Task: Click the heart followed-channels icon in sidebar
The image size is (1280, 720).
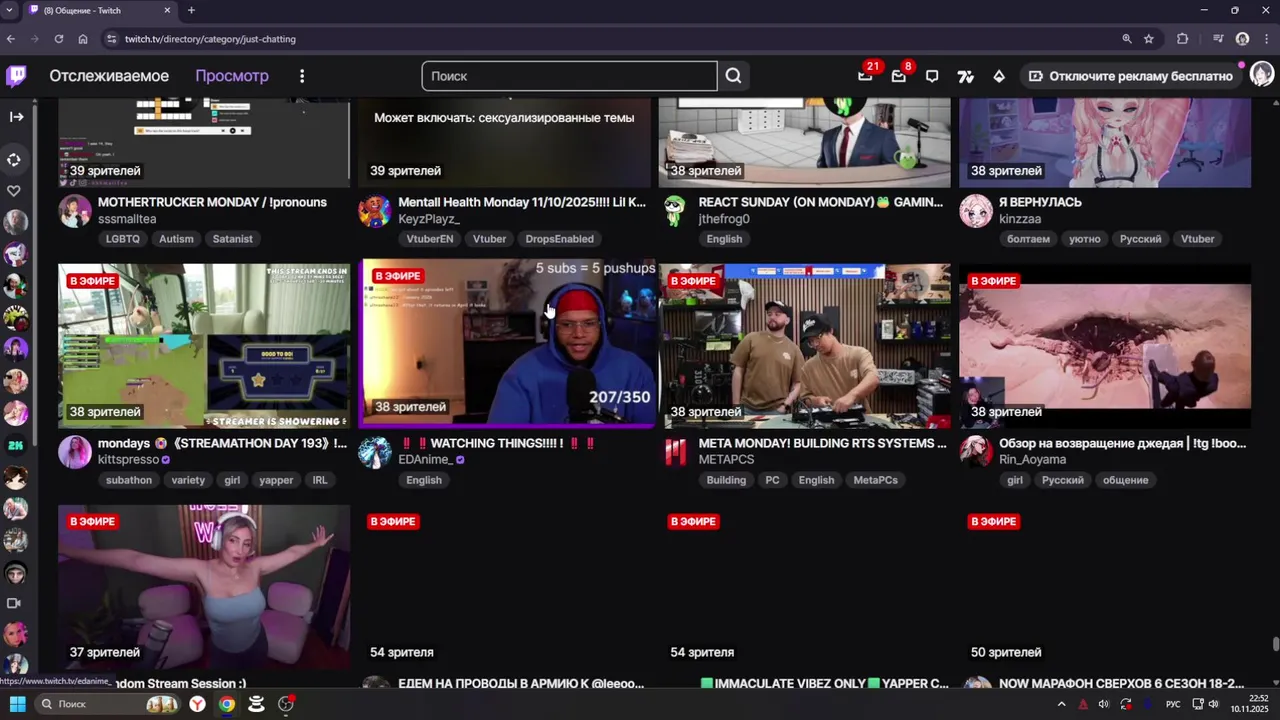Action: 14,190
